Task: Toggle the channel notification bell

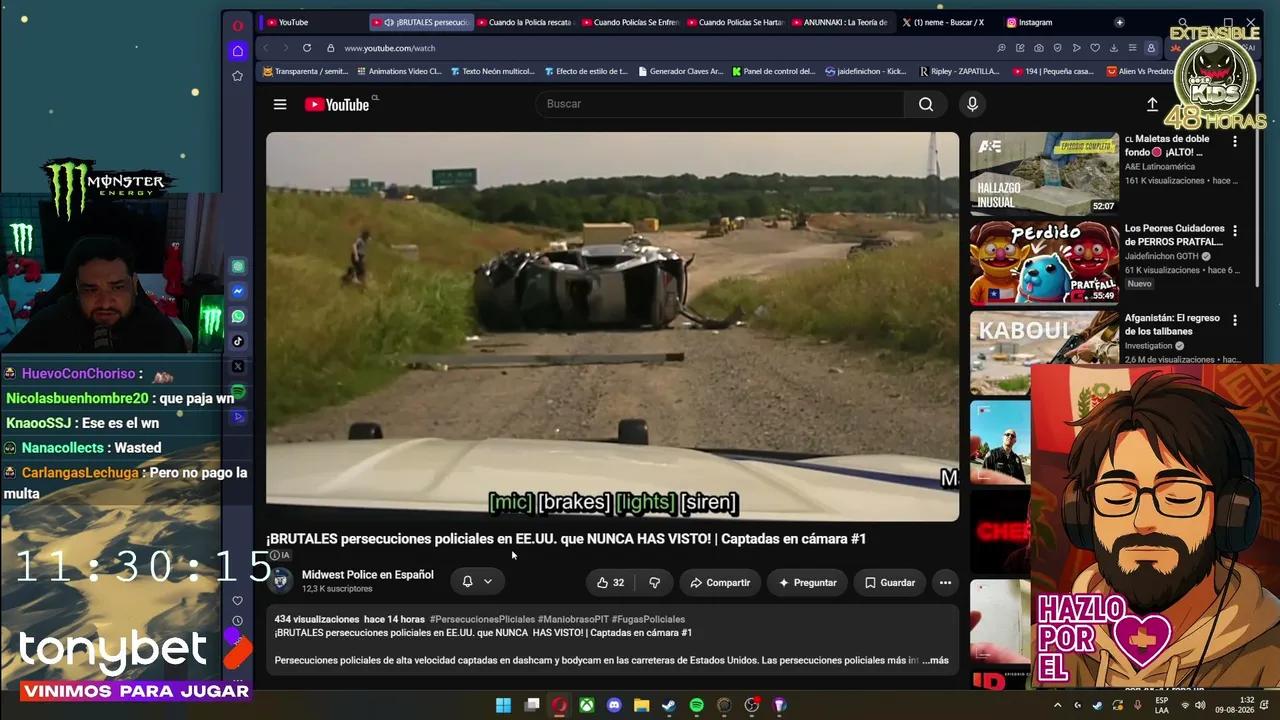Action: tap(467, 581)
